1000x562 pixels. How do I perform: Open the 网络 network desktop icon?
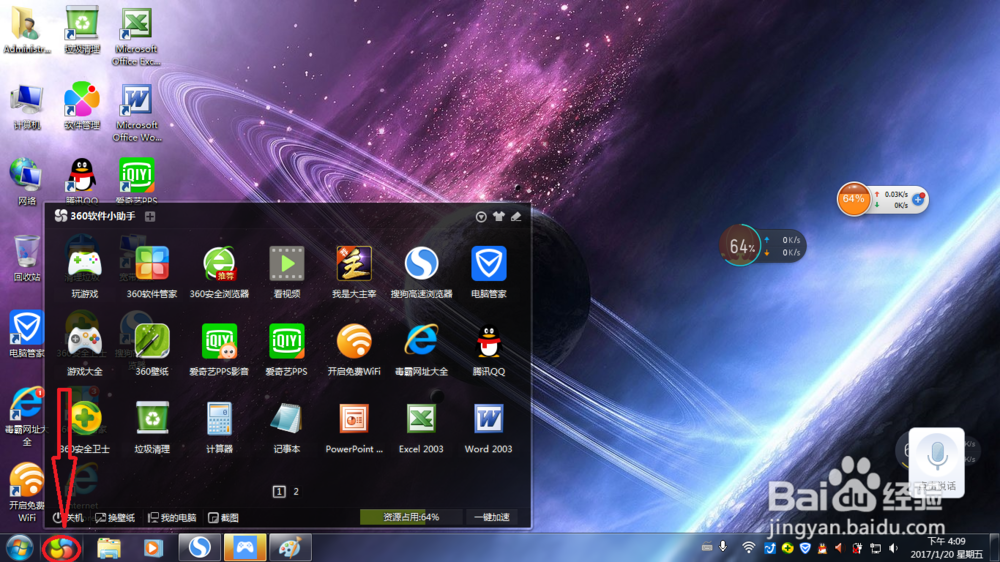click(26, 182)
